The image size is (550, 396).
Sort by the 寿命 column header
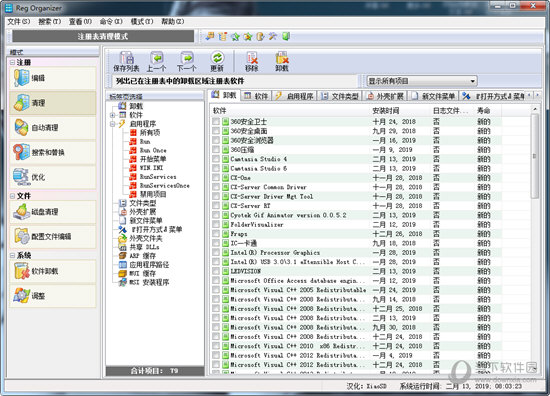[488, 111]
